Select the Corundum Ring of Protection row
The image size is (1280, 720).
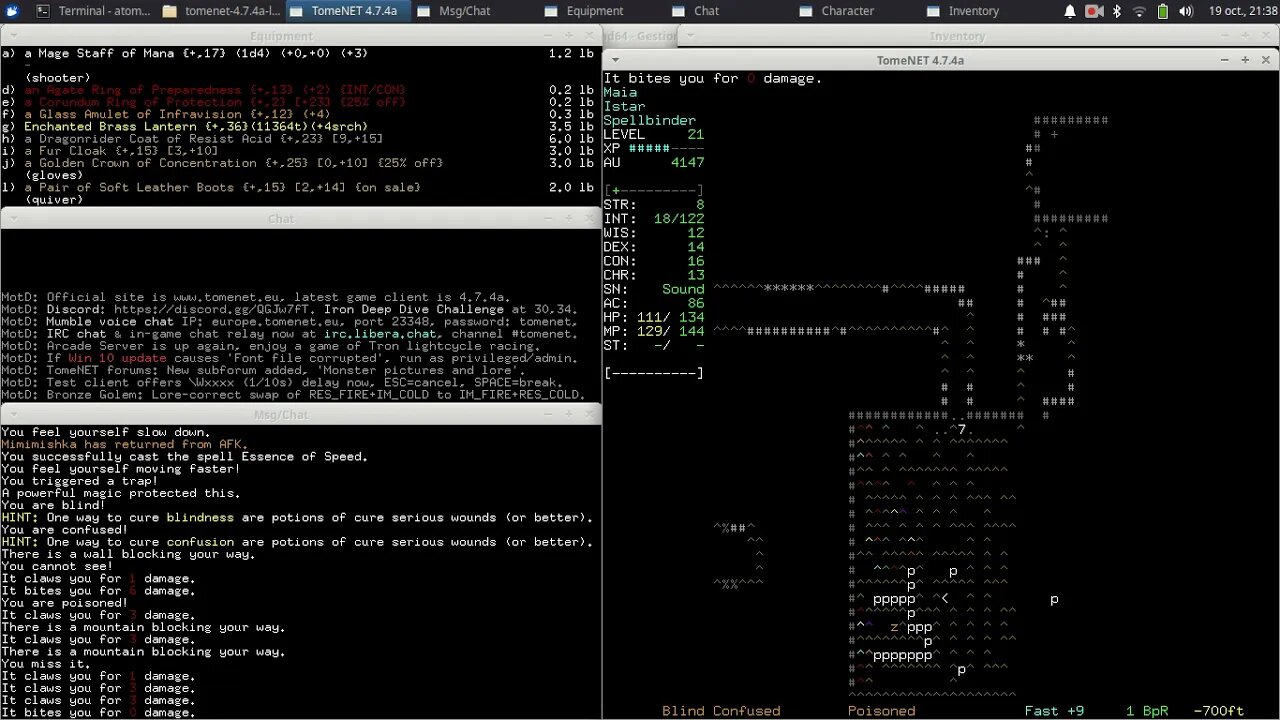(298, 102)
